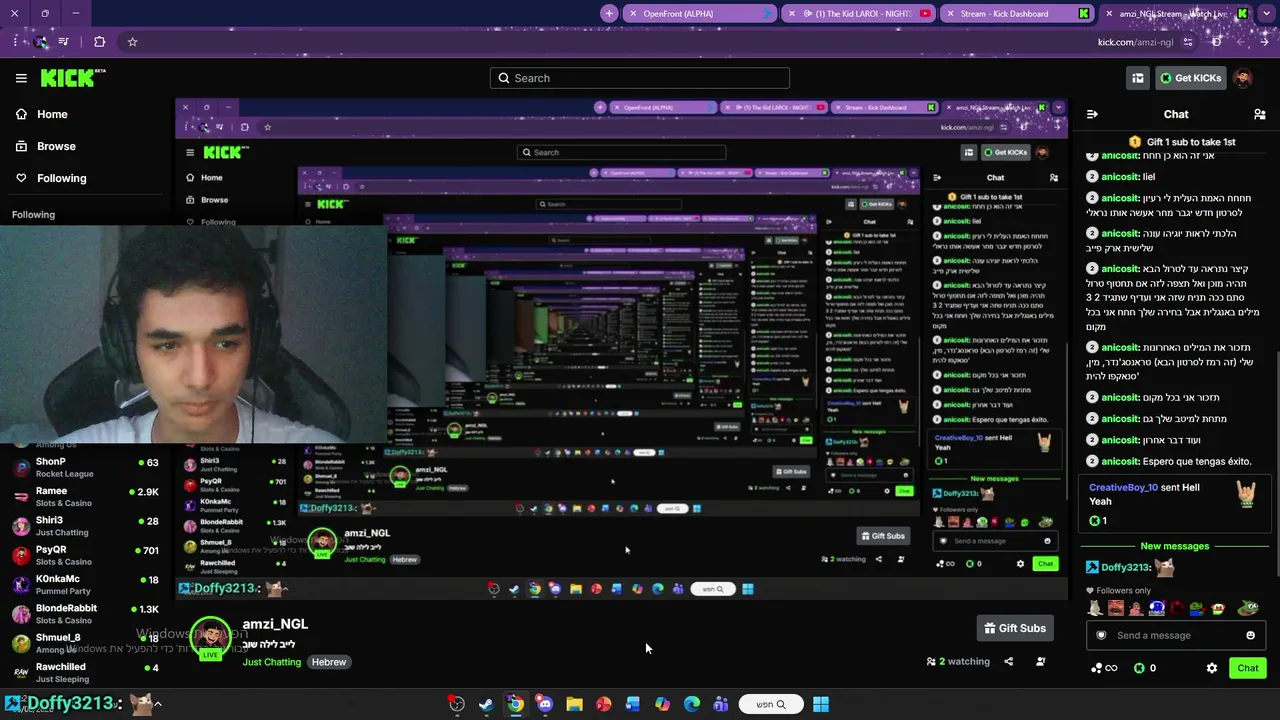Open Steam from the Windows taskbar
Image resolution: width=1280 pixels, height=720 pixels.
(x=486, y=704)
